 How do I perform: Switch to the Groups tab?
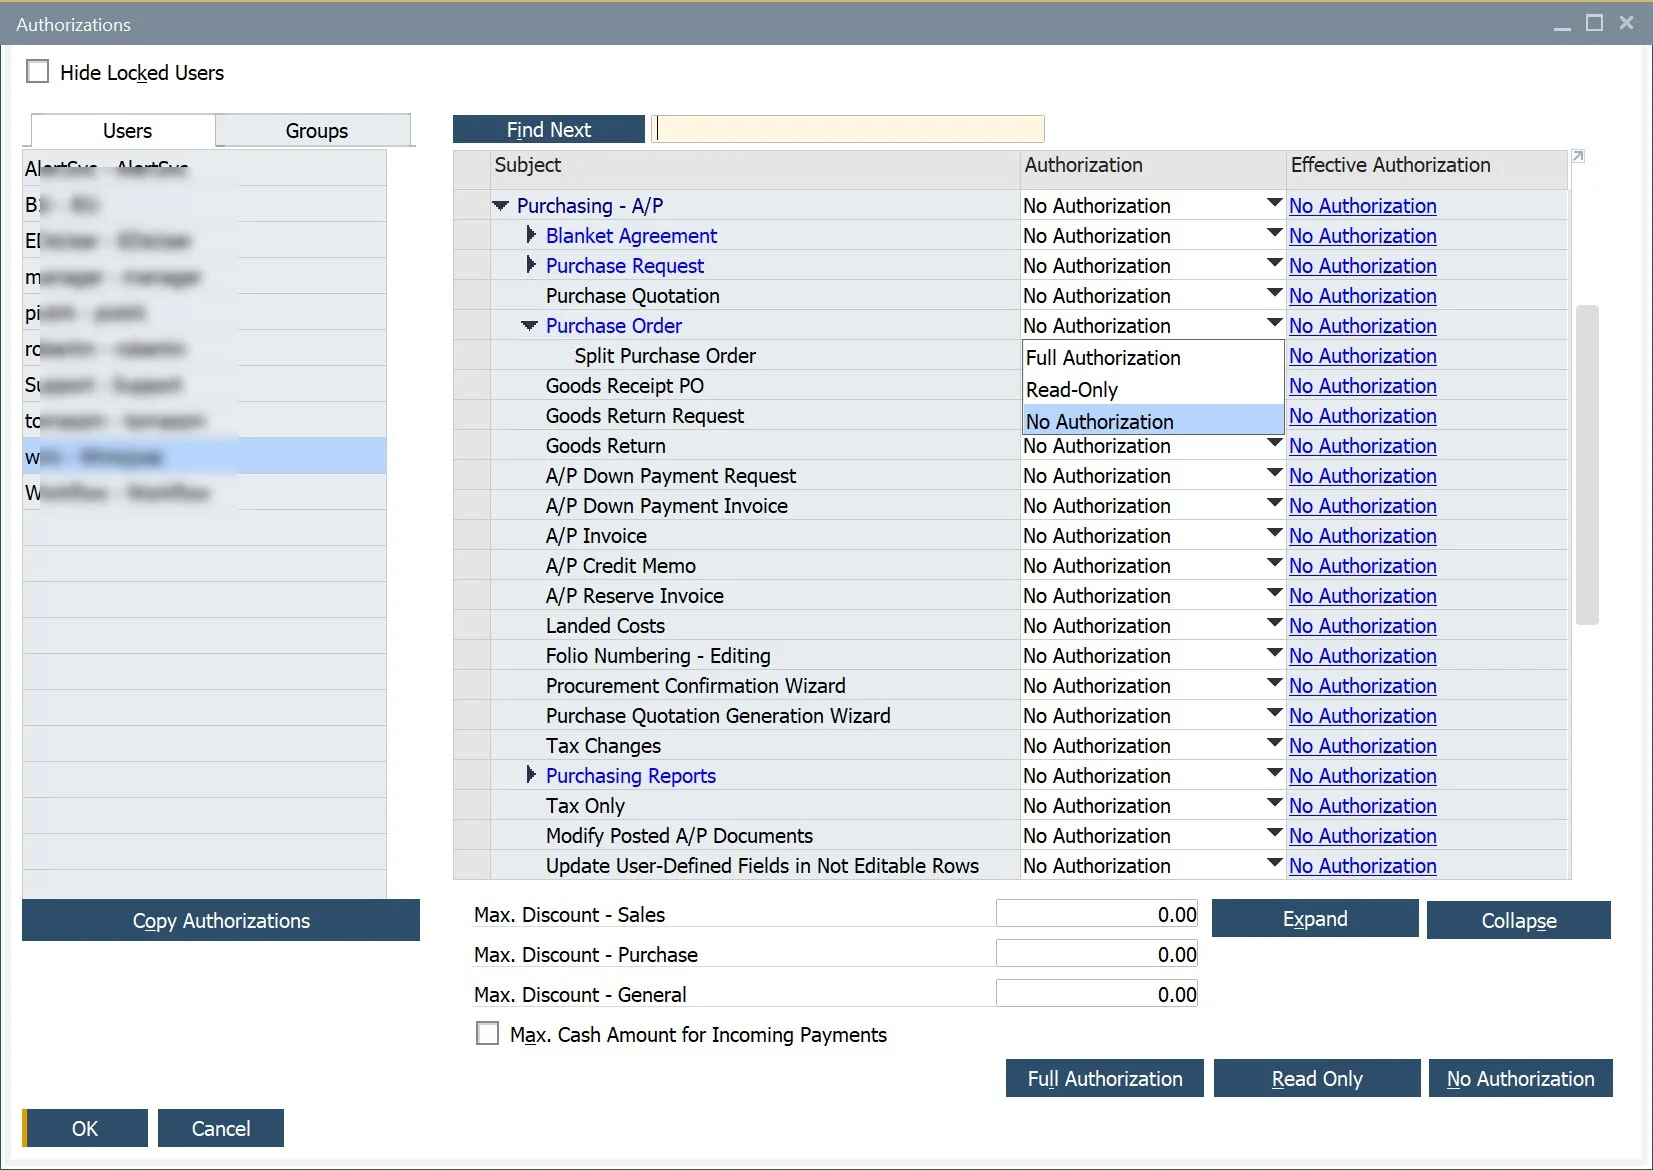tap(315, 130)
